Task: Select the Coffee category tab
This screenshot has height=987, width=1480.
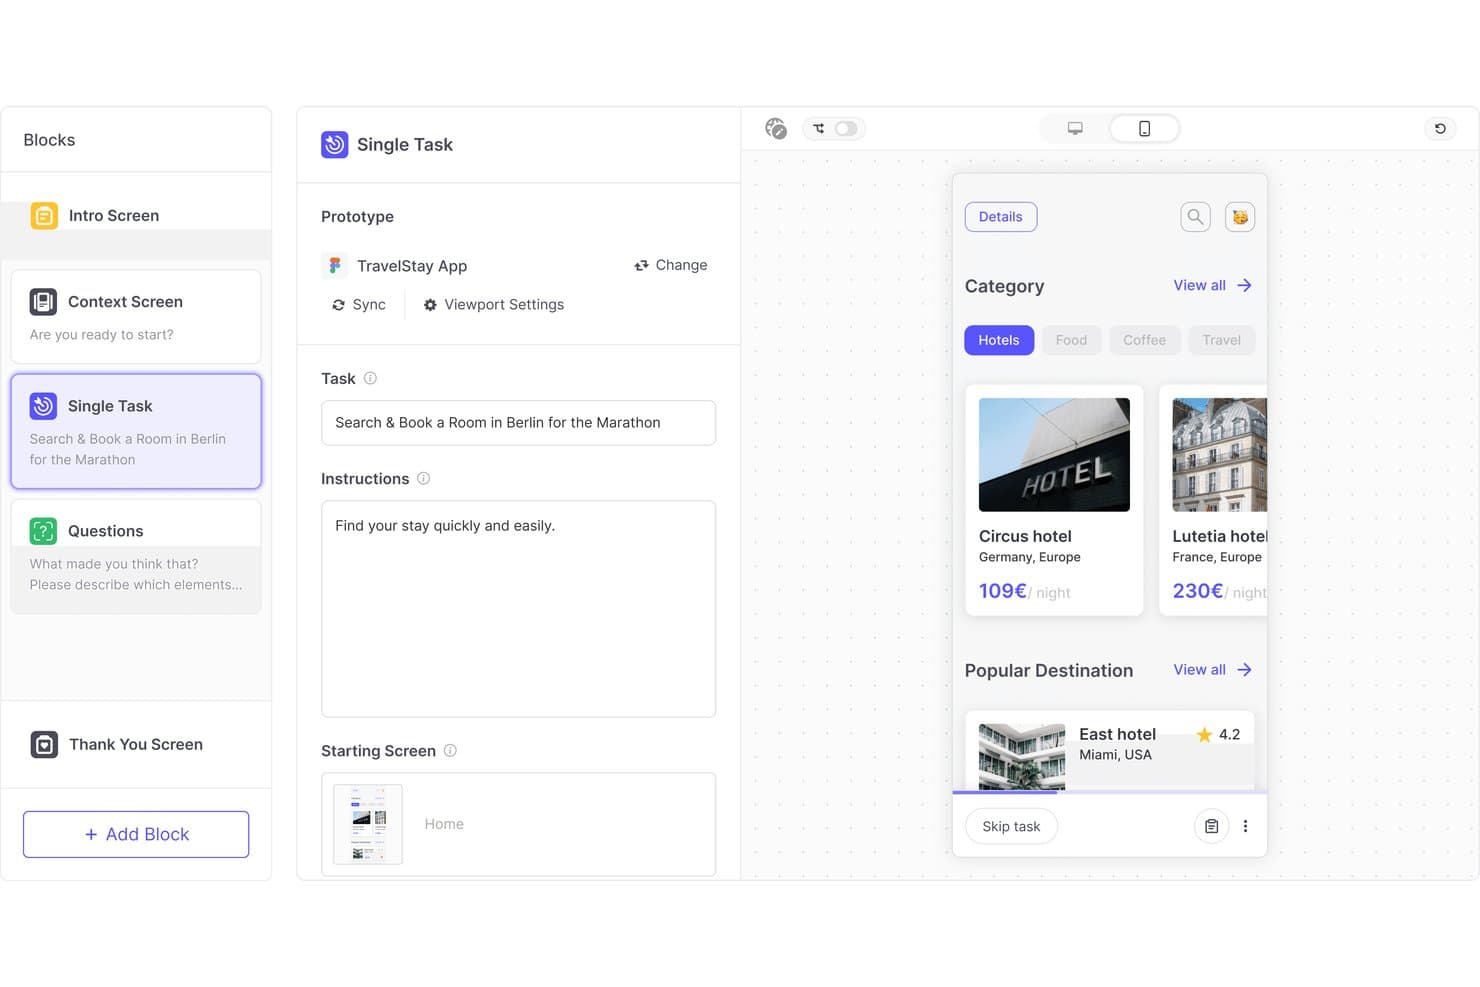Action: coord(1144,340)
